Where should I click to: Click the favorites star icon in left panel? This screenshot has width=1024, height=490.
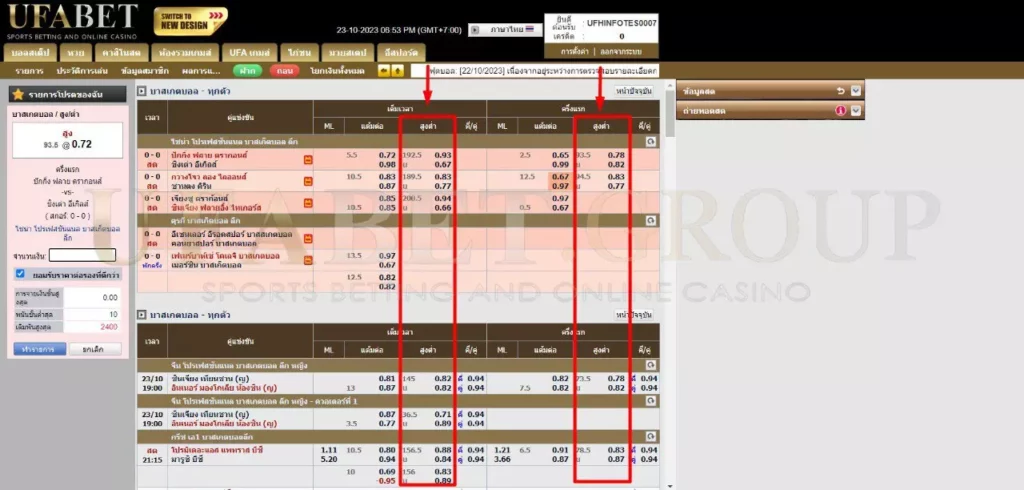(x=17, y=93)
